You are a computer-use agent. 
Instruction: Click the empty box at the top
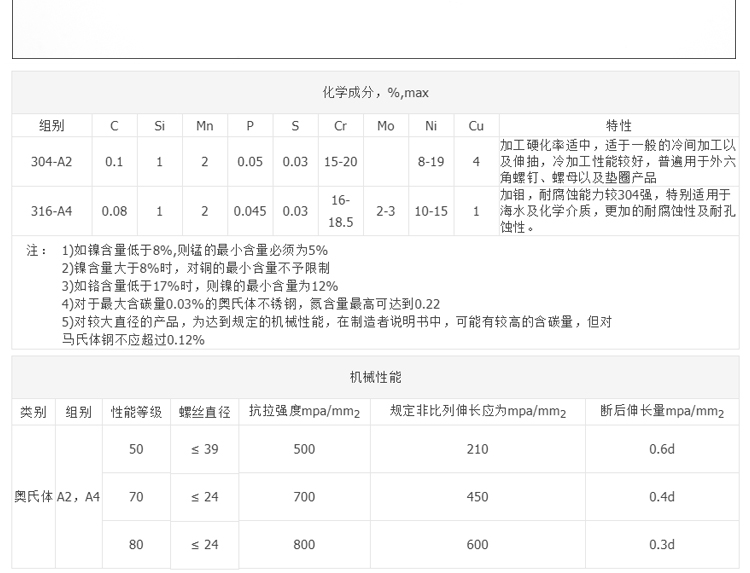pos(375,28)
